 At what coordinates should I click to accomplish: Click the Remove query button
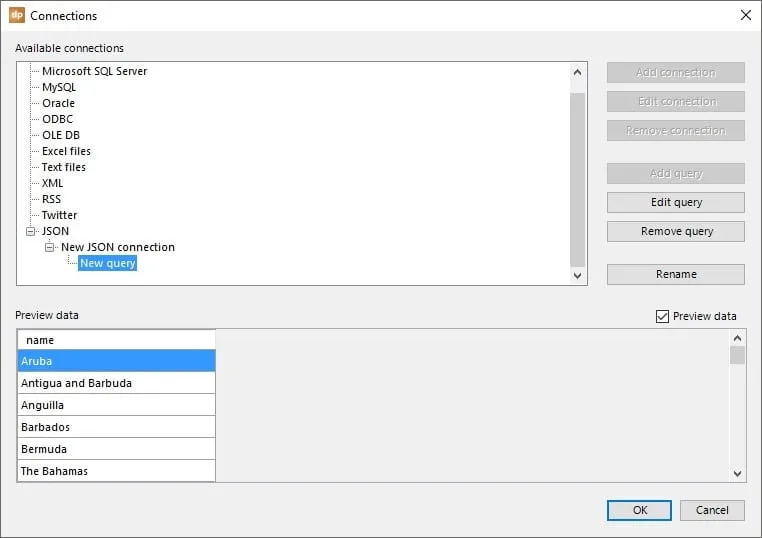click(675, 231)
